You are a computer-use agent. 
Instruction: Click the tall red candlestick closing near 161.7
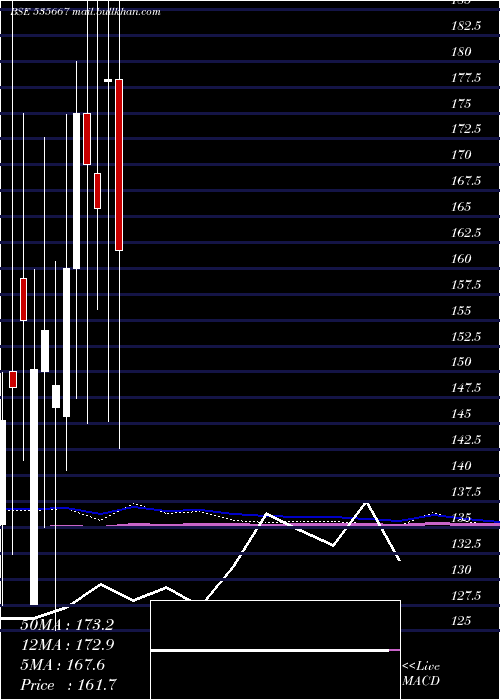119,165
